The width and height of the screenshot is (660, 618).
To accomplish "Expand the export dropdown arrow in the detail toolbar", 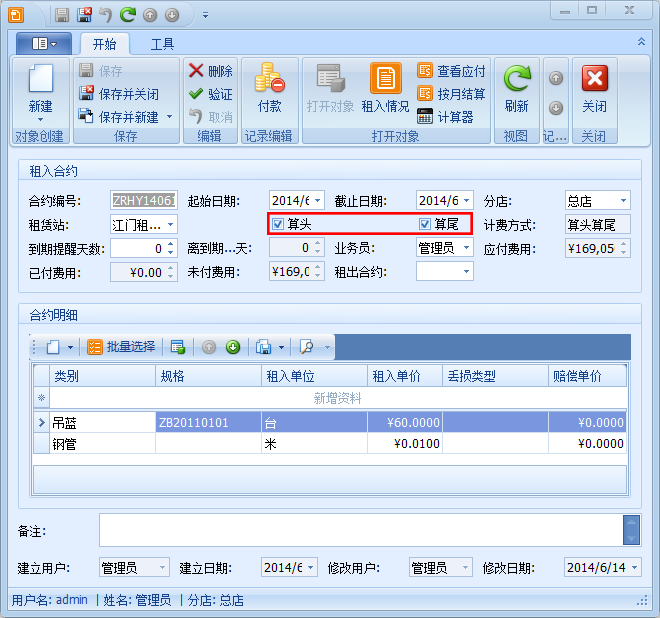I will [x=281, y=347].
